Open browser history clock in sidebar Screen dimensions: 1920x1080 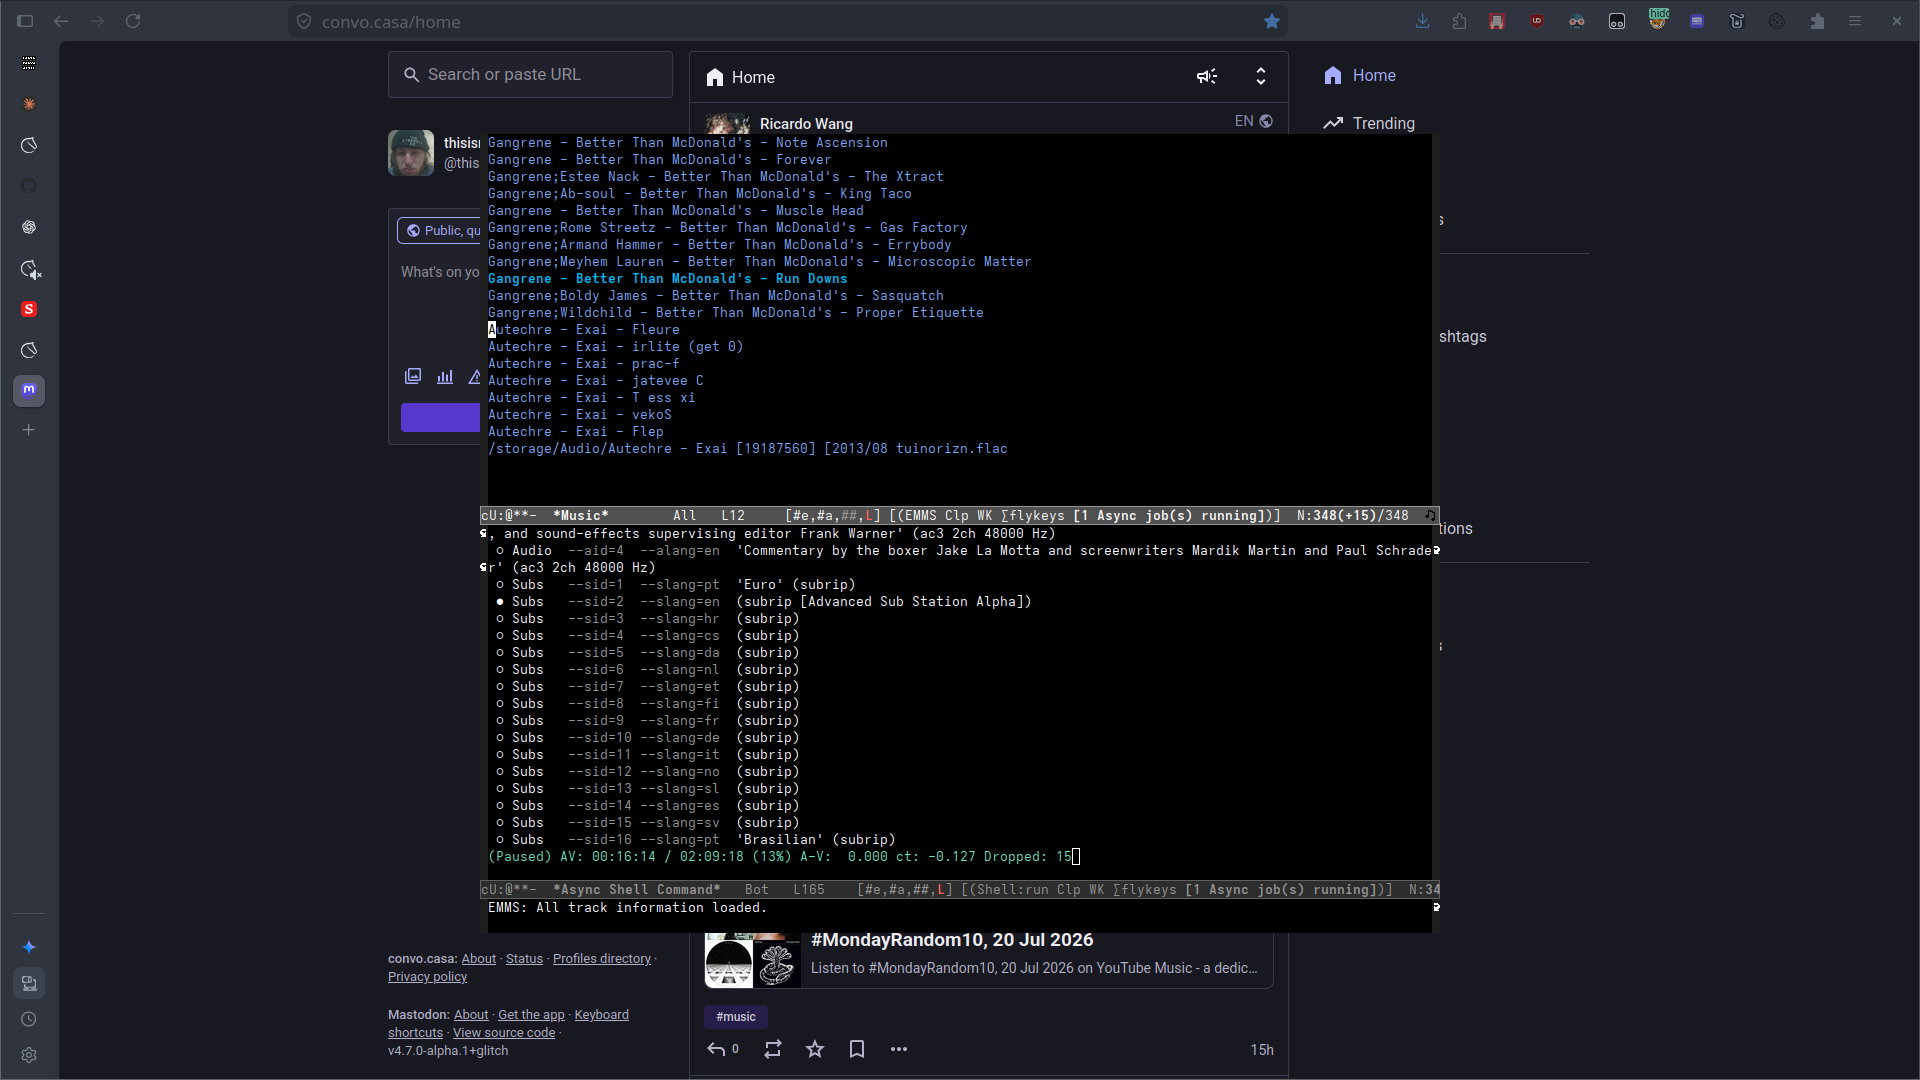pyautogui.click(x=29, y=1019)
